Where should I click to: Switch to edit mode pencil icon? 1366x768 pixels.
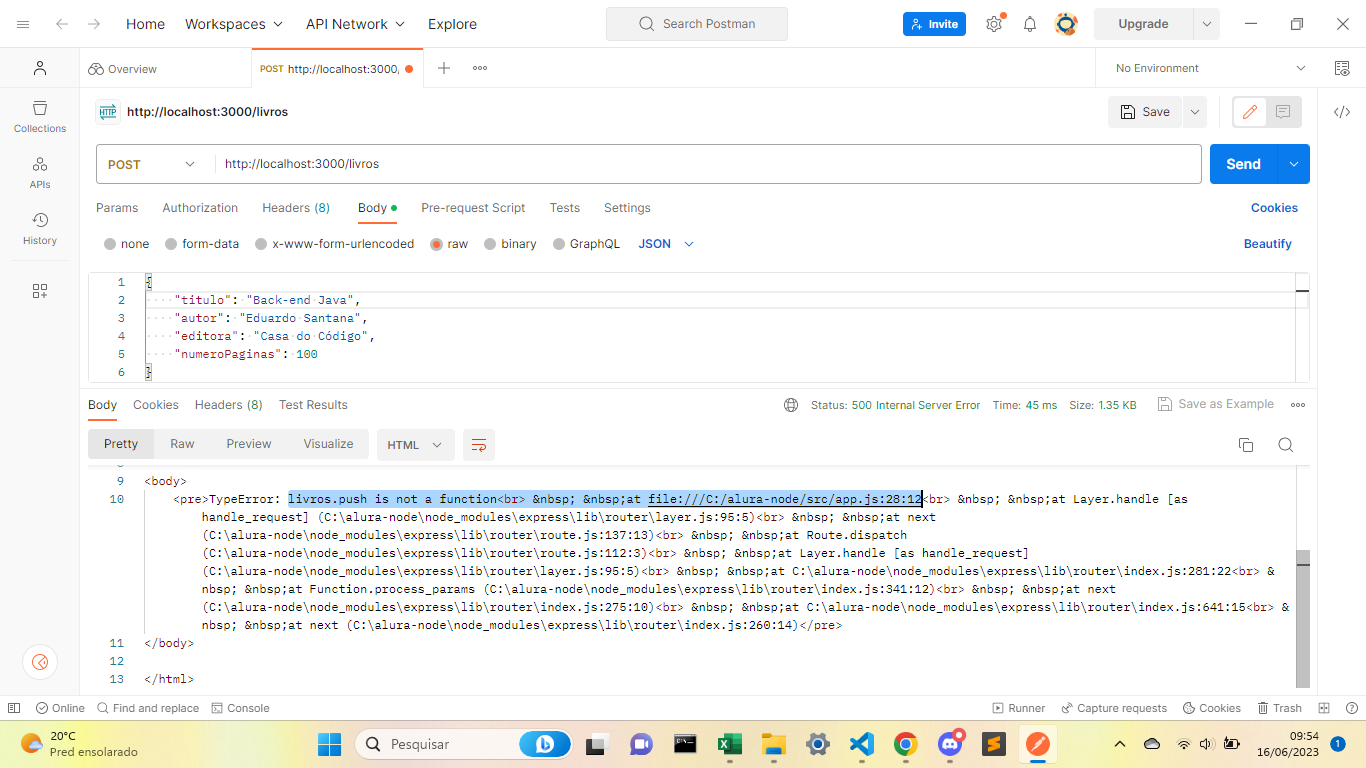pyautogui.click(x=1249, y=112)
